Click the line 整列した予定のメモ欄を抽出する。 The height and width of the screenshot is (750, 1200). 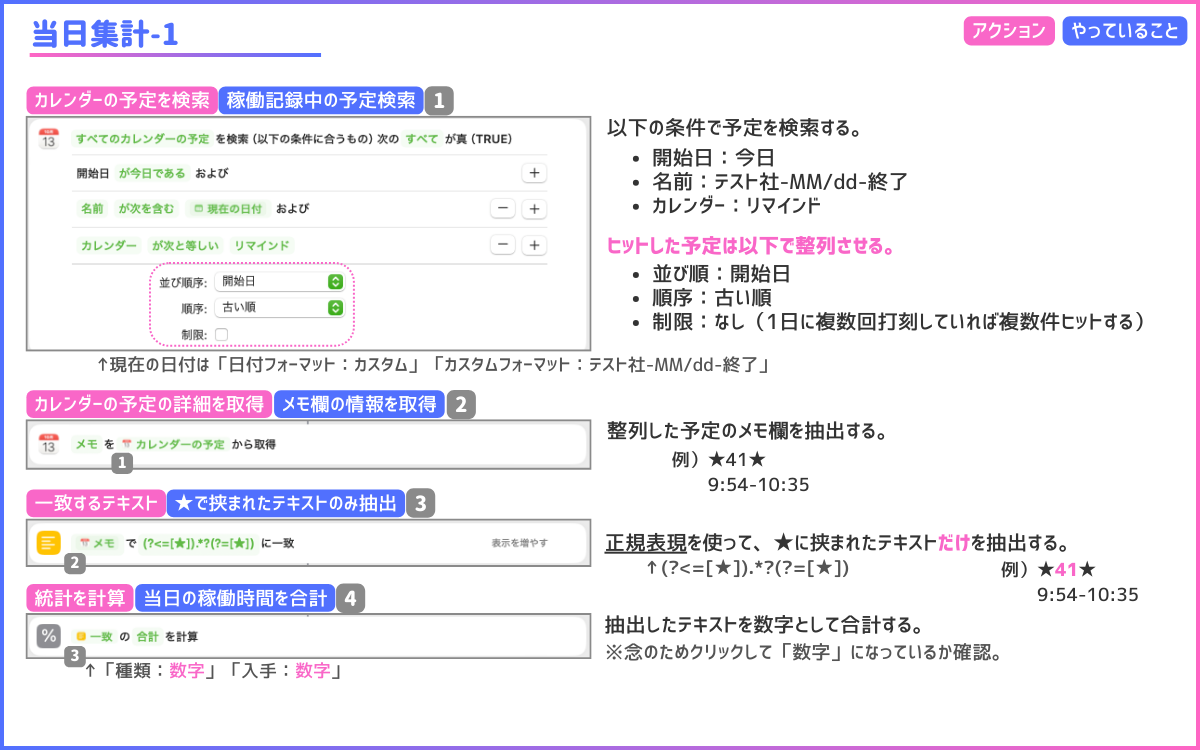click(747, 431)
